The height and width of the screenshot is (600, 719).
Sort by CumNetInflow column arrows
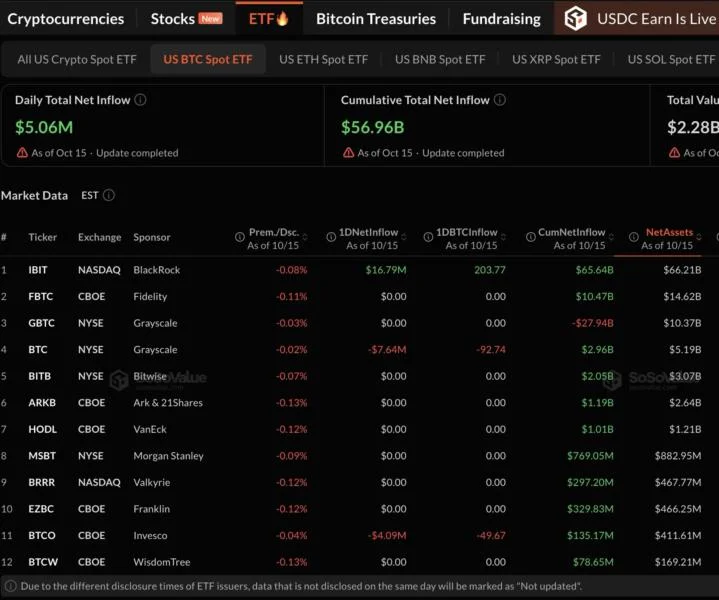click(611, 237)
